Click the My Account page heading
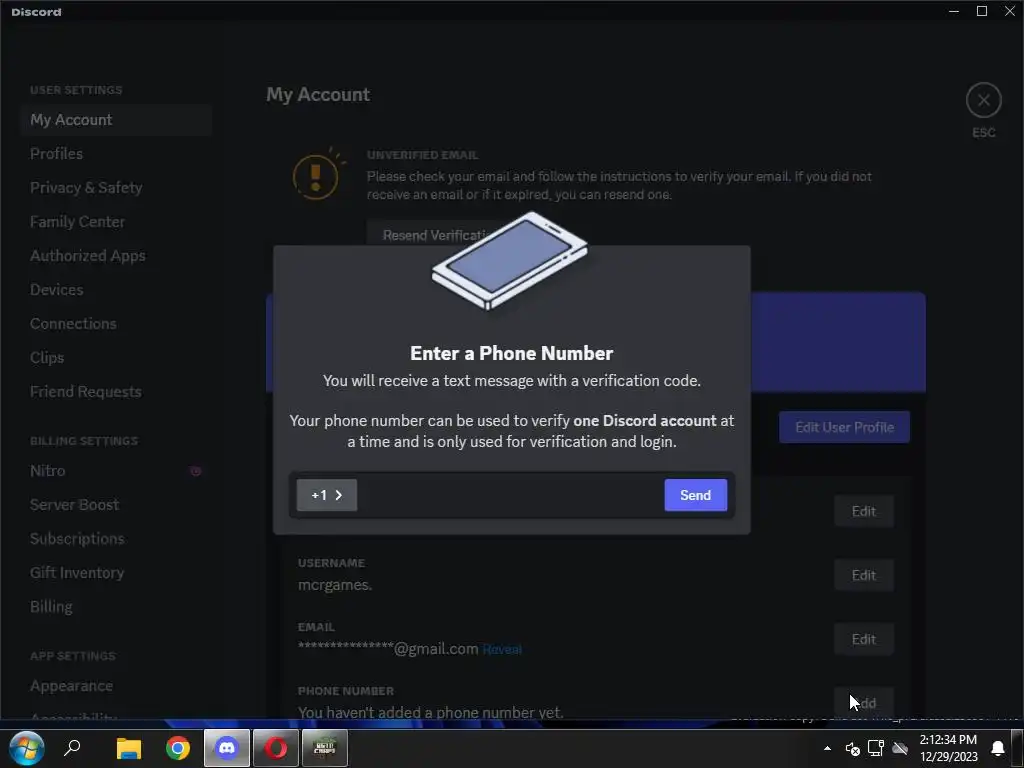1024x768 pixels. [x=318, y=95]
